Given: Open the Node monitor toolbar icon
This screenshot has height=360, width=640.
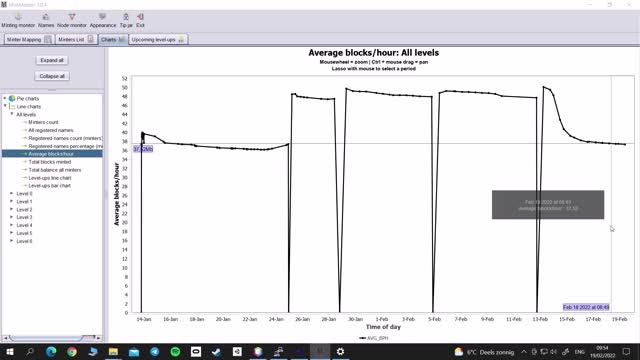Looking at the screenshot, I should [x=71, y=20].
